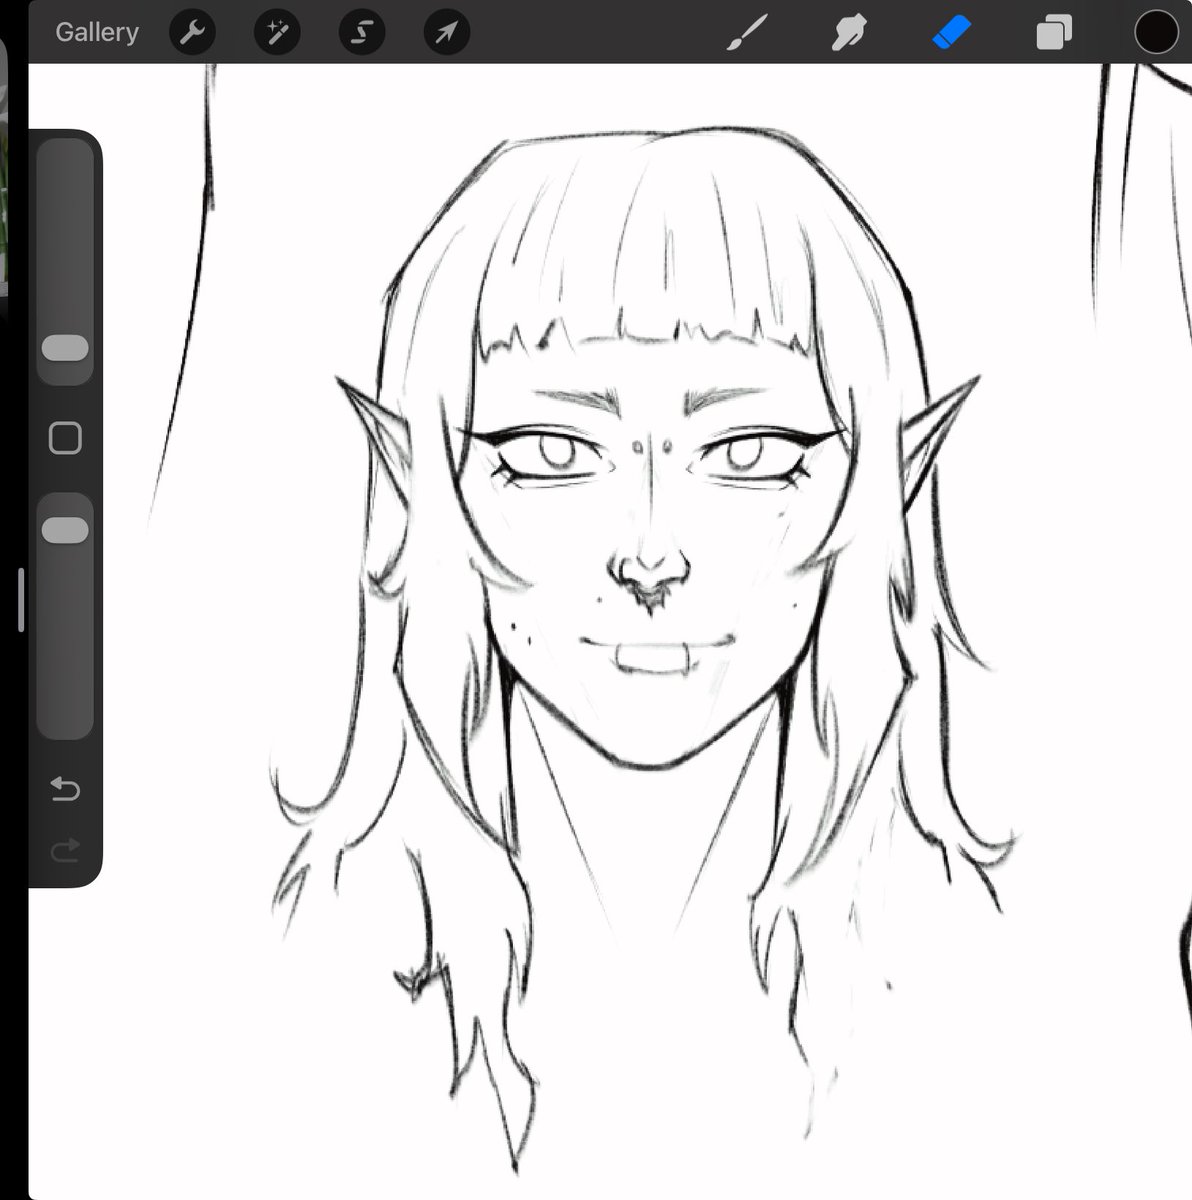Undo the last stroke

65,790
